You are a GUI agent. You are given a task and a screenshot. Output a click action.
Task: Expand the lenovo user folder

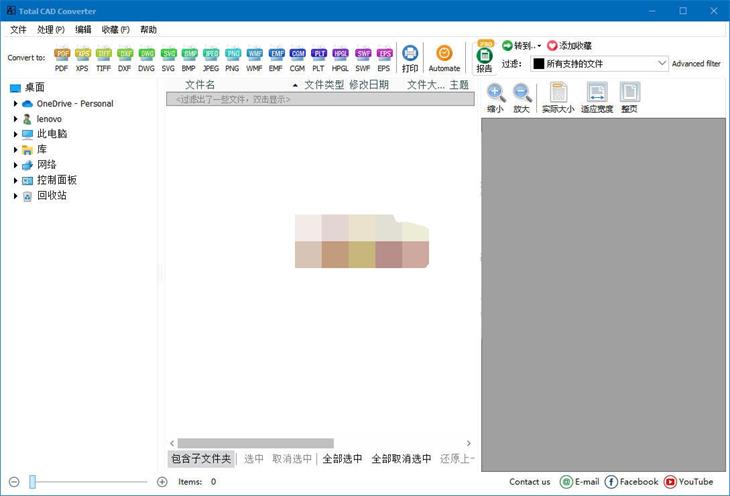pyautogui.click(x=15, y=119)
